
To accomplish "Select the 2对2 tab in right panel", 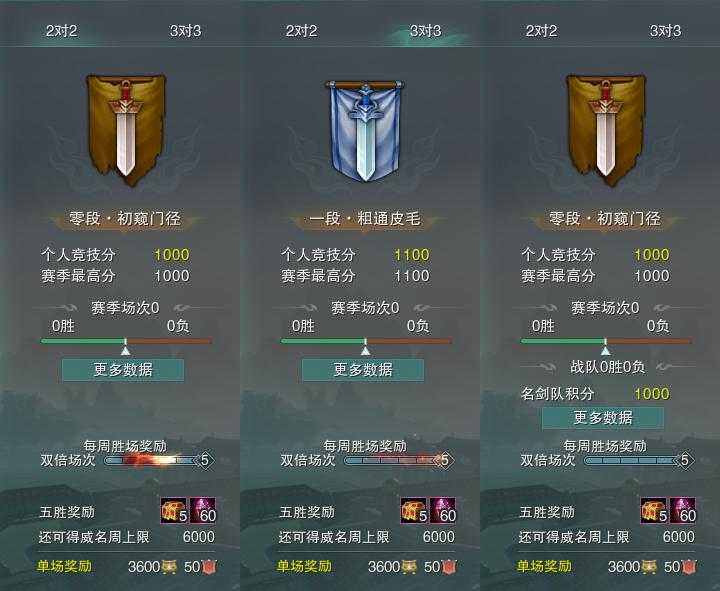I will pyautogui.click(x=541, y=31).
